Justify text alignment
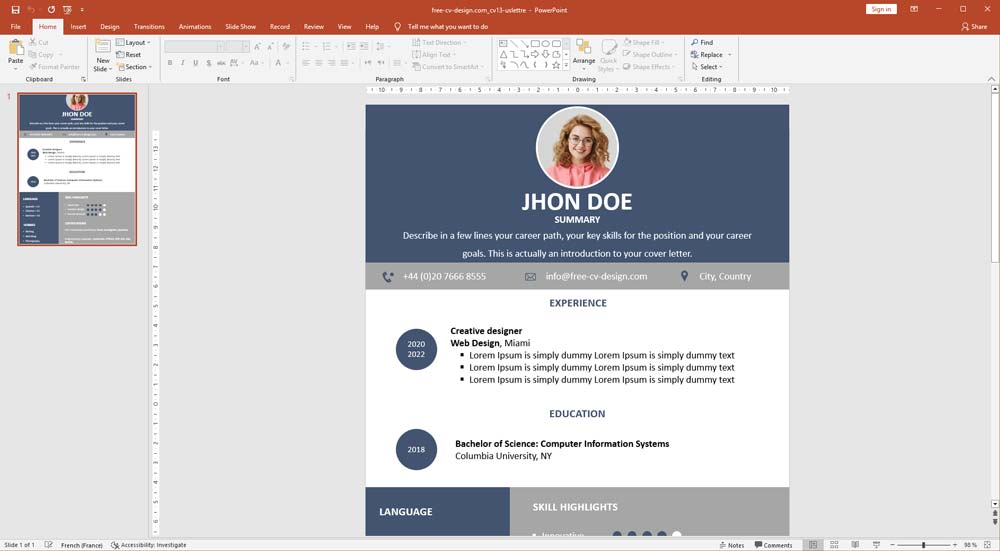Image resolution: width=1000 pixels, height=551 pixels. pyautogui.click(x=346, y=62)
